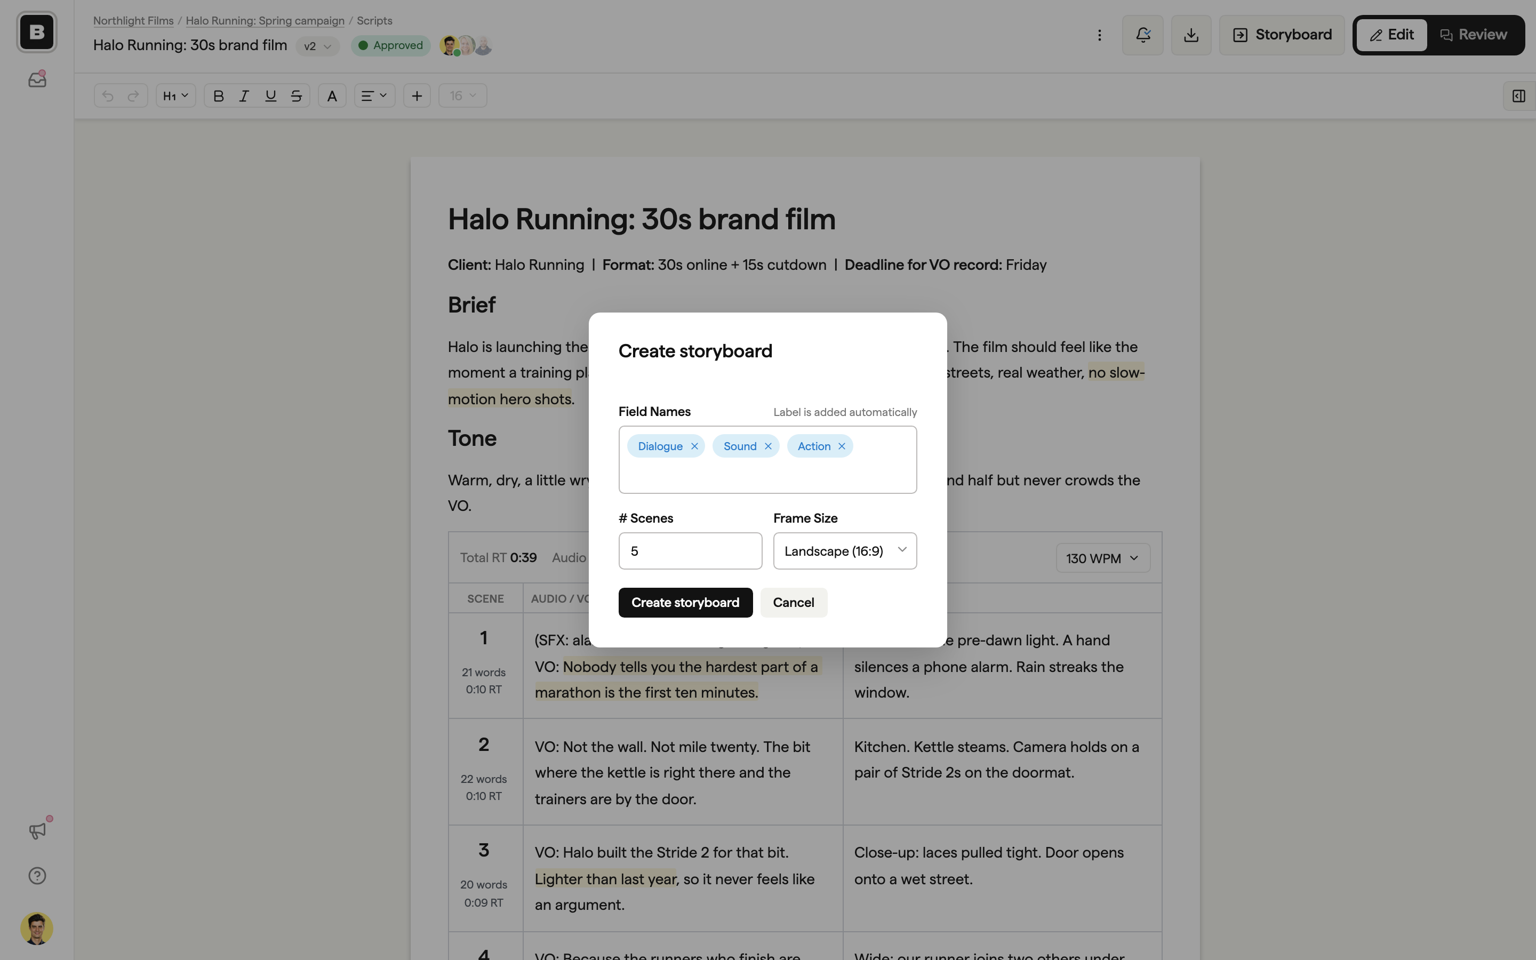Open the 130 WPM dropdown
The image size is (1536, 960).
[1102, 558]
